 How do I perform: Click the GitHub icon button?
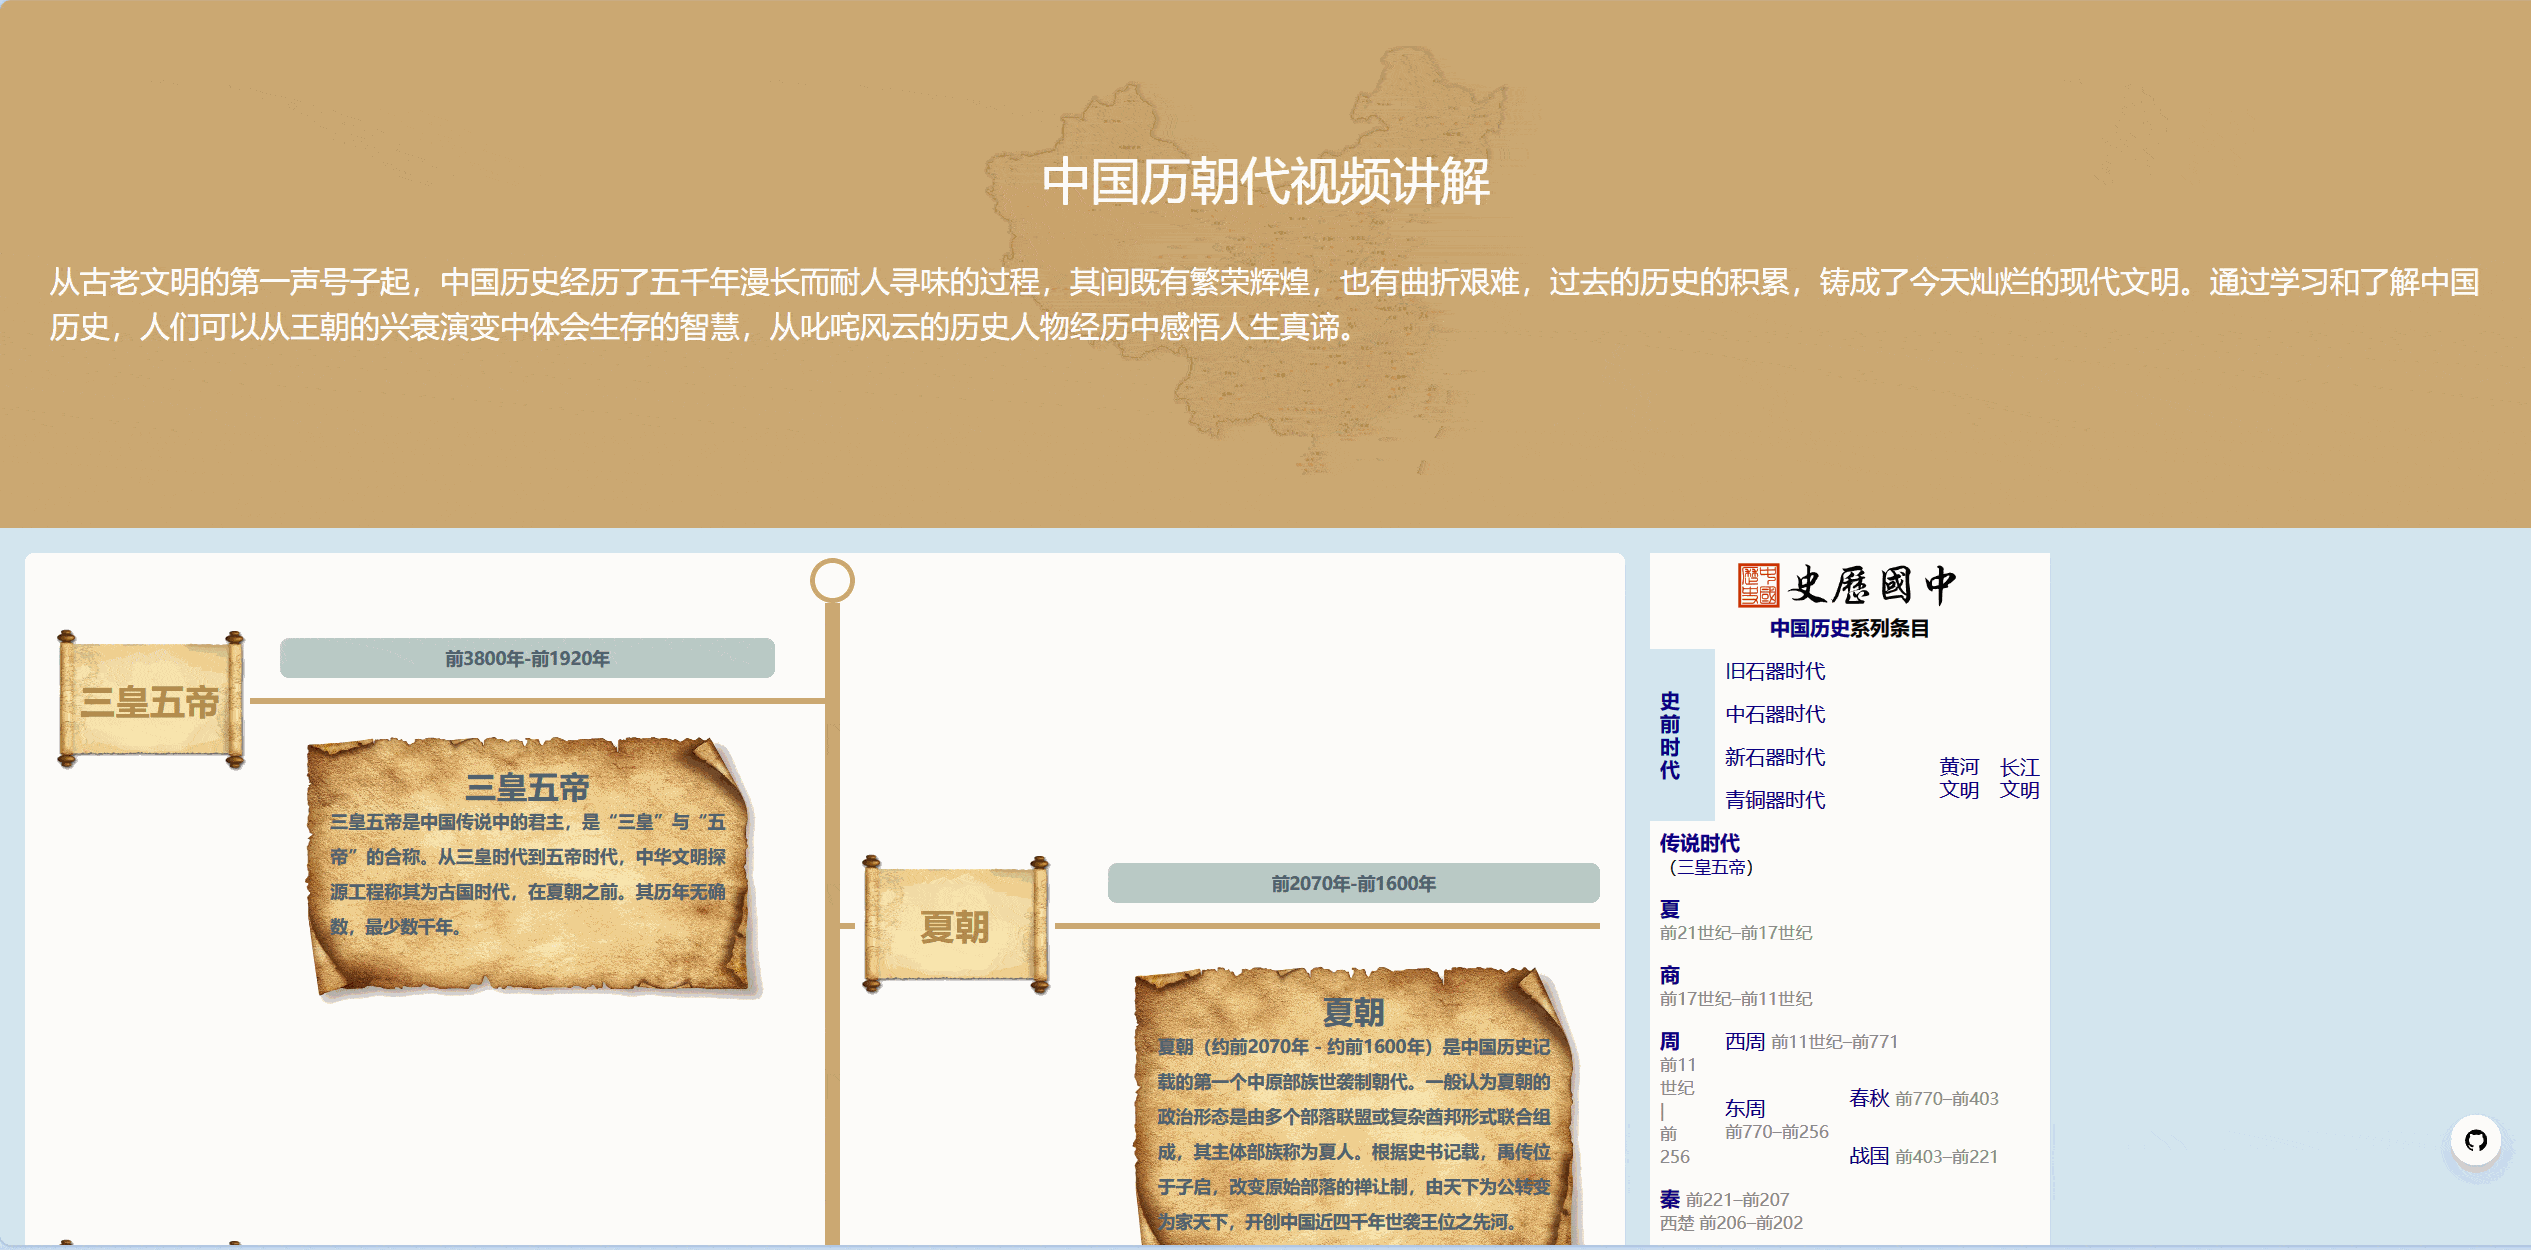click(x=2475, y=1140)
